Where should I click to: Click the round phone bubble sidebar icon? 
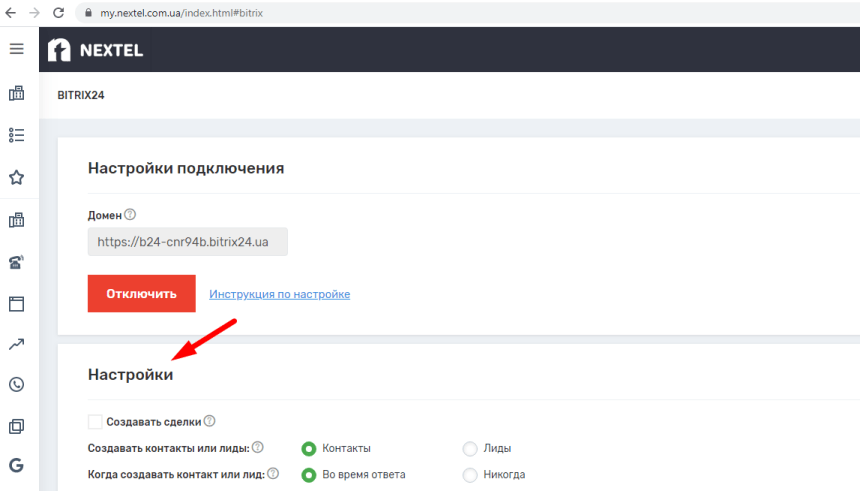pyautogui.click(x=16, y=385)
